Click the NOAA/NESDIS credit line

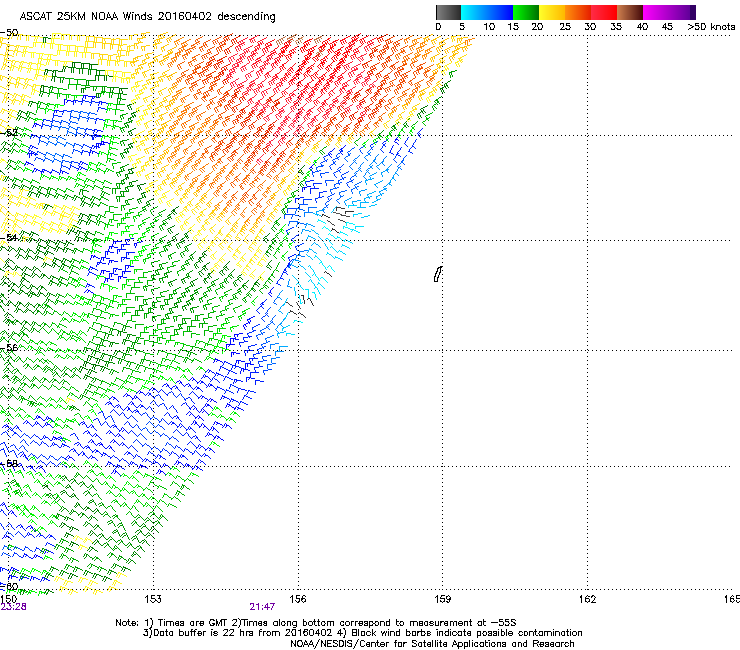click(x=432, y=644)
